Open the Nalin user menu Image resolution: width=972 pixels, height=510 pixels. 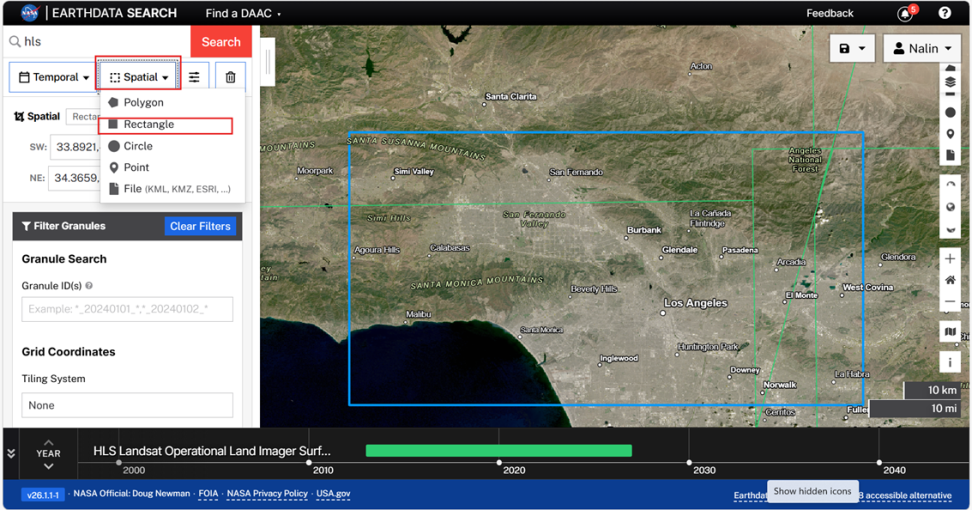coord(922,48)
